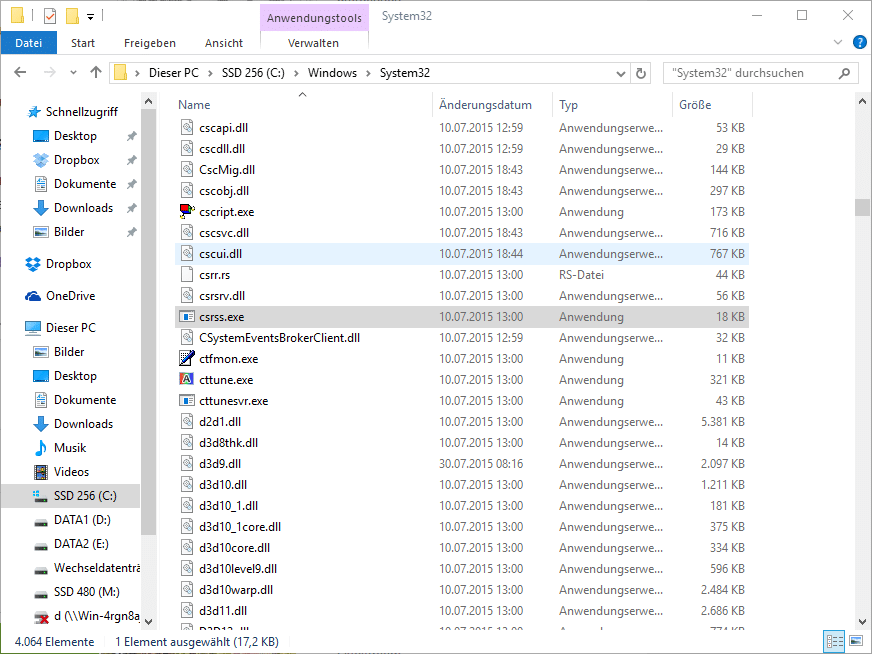Select the file cscsvc.dll
The width and height of the screenshot is (872, 654).
click(462, 232)
